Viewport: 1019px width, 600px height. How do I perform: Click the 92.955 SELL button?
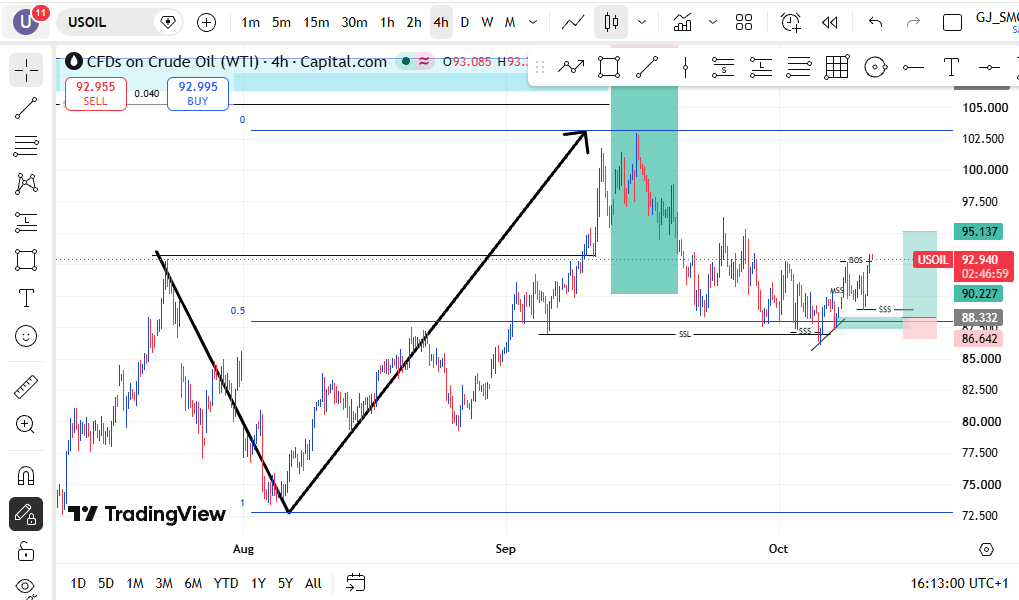pos(96,94)
